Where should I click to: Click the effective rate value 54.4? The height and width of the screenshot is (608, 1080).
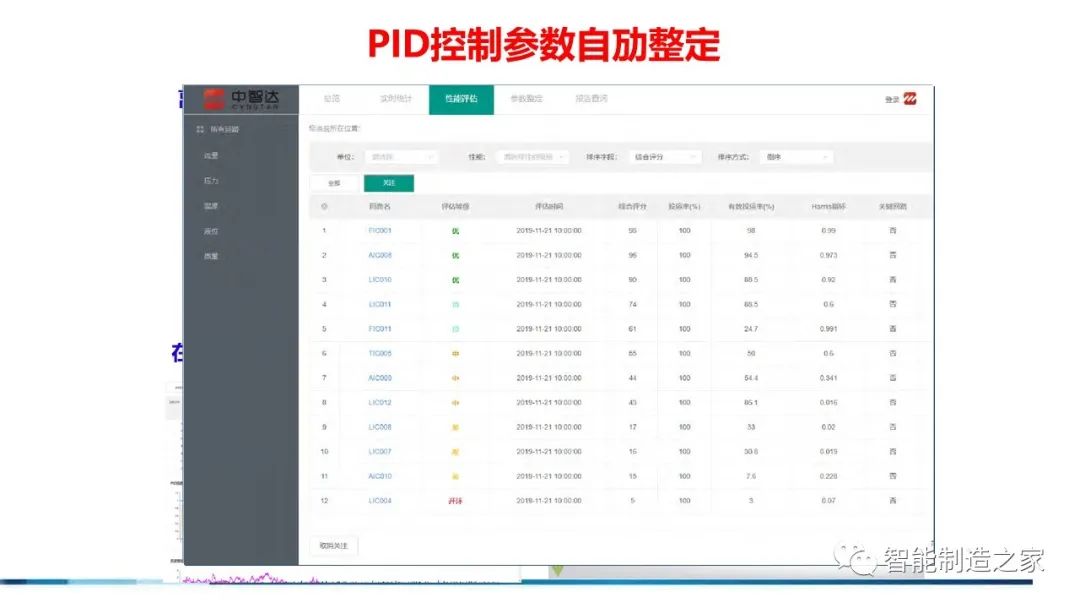pos(751,378)
